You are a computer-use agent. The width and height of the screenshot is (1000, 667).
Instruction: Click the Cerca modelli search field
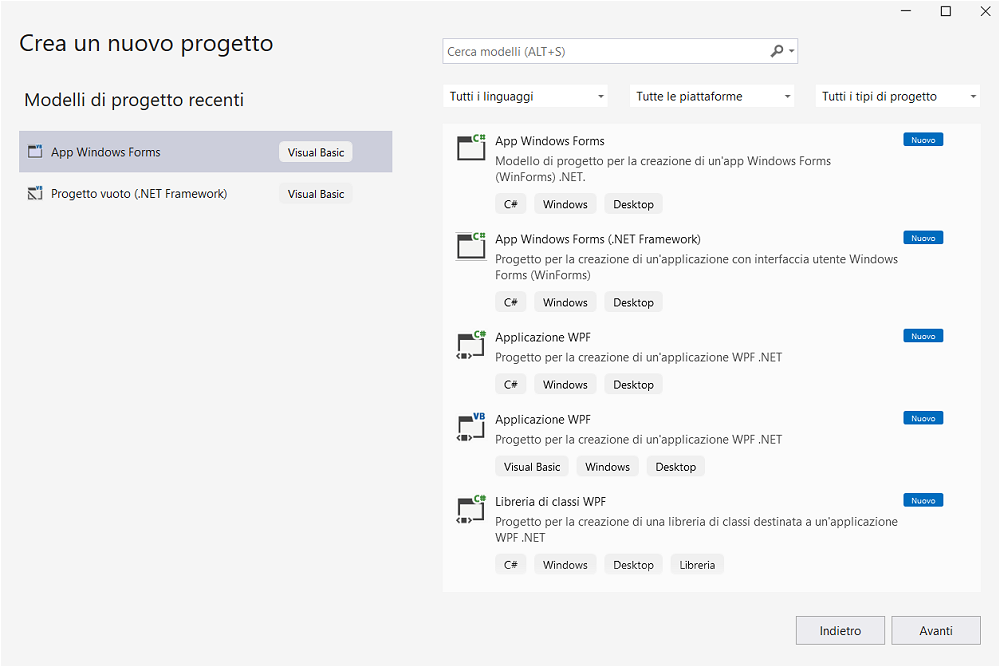(x=620, y=51)
